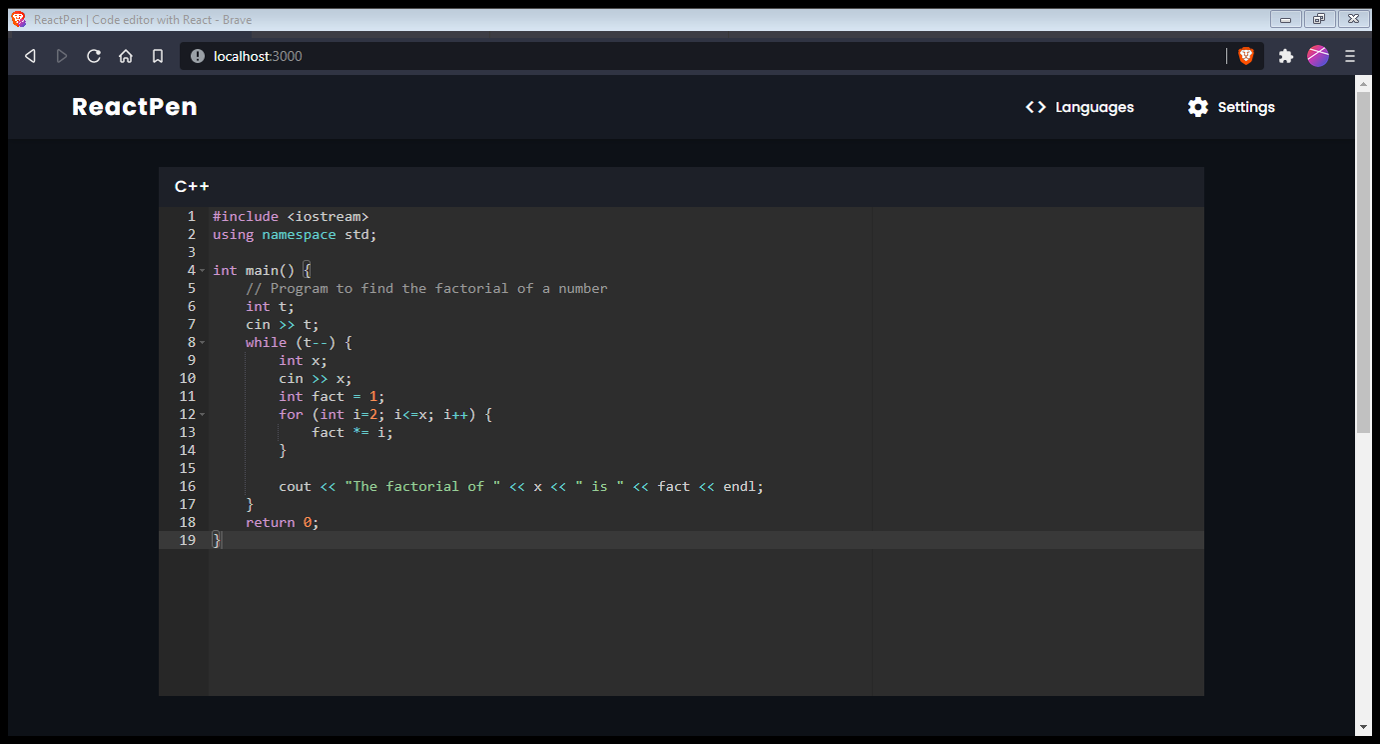1380x744 pixels.
Task: Click on 'int t;' line
Action: point(270,306)
